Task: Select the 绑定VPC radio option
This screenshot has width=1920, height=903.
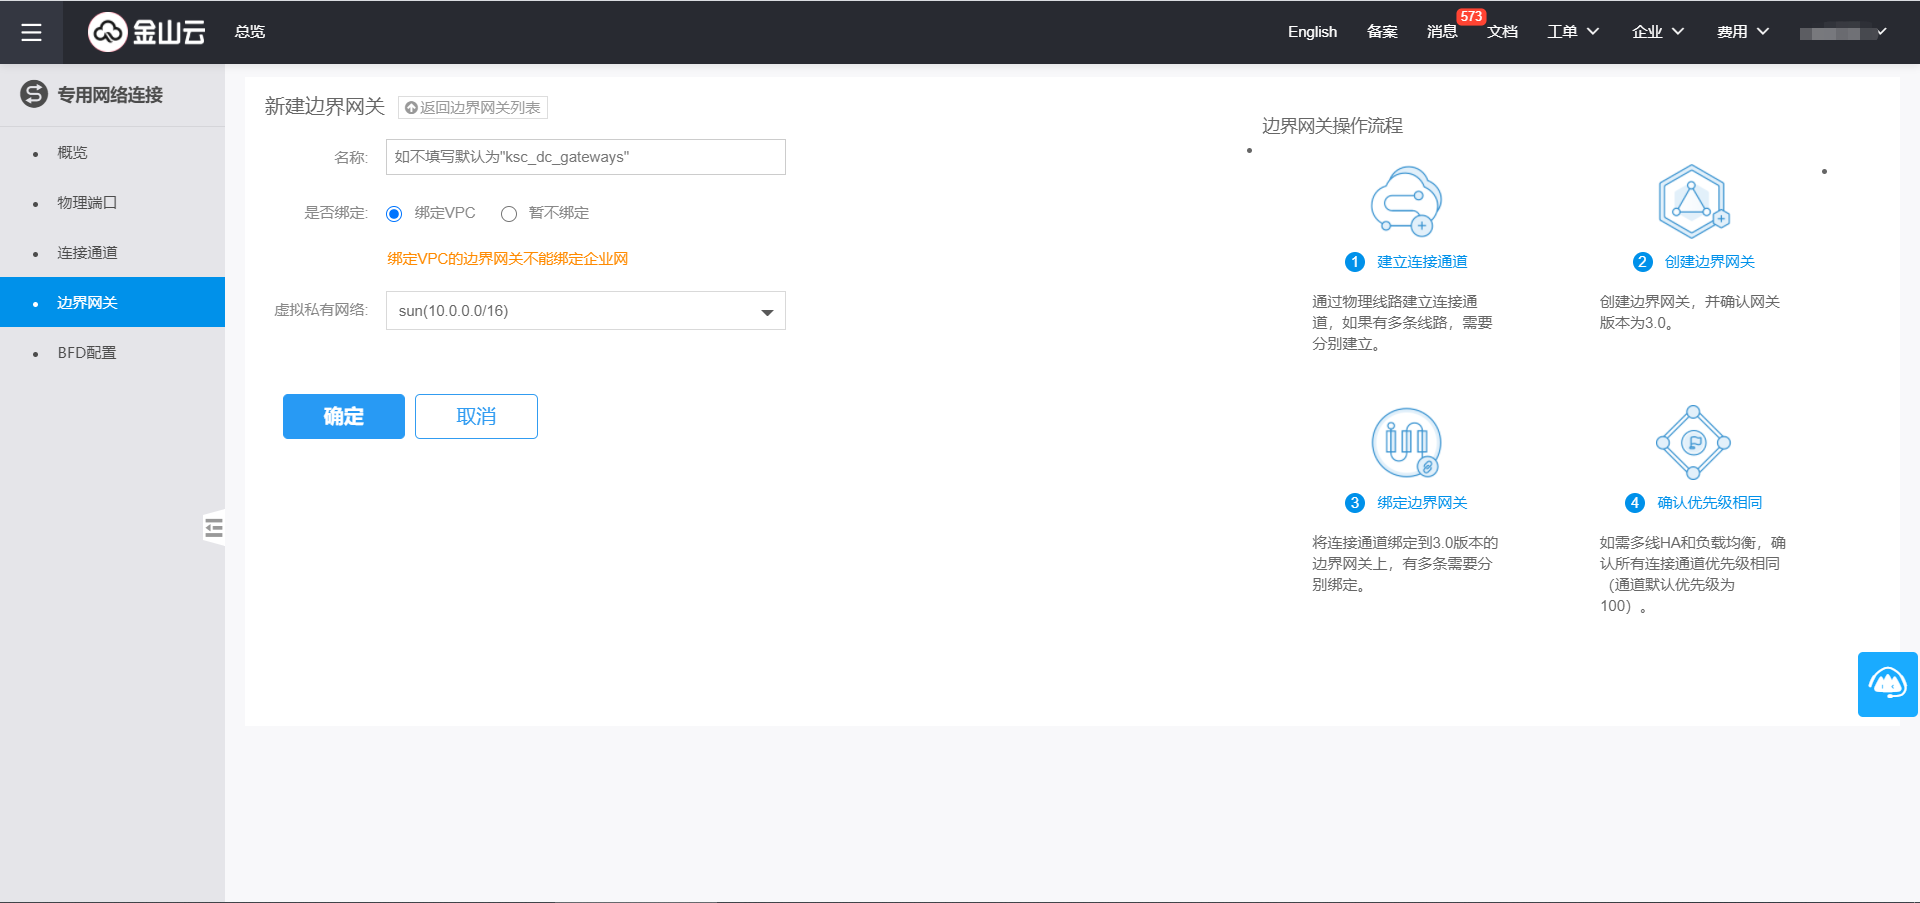Action: (394, 214)
